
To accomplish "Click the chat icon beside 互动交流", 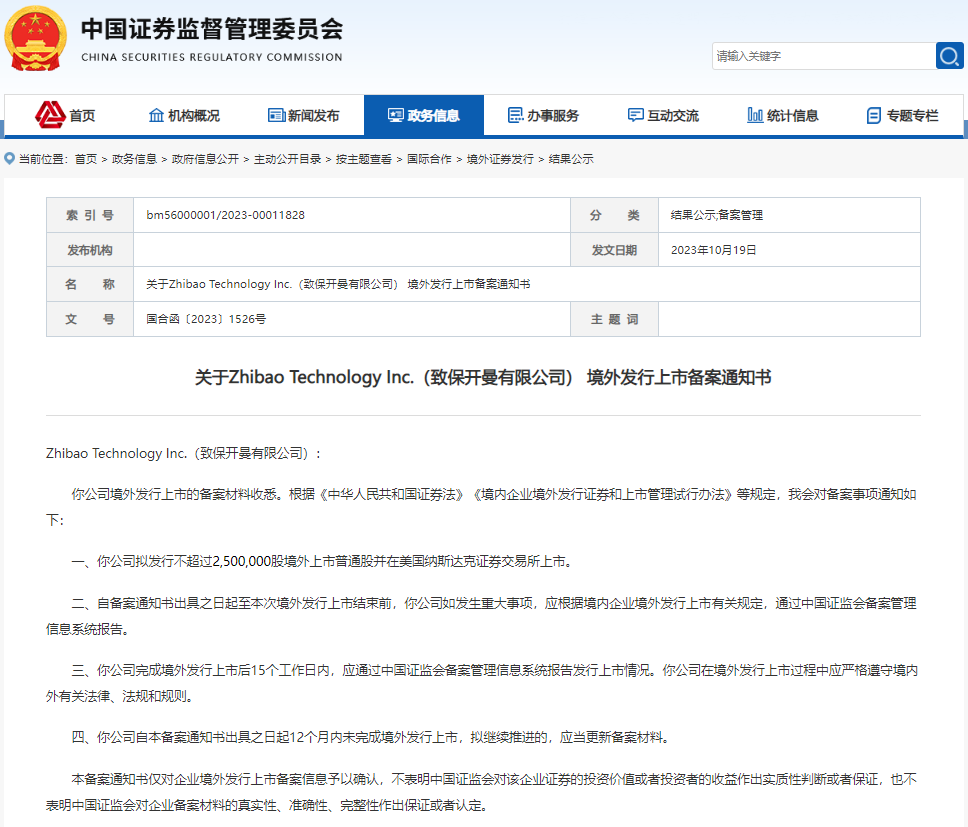I will [635, 115].
